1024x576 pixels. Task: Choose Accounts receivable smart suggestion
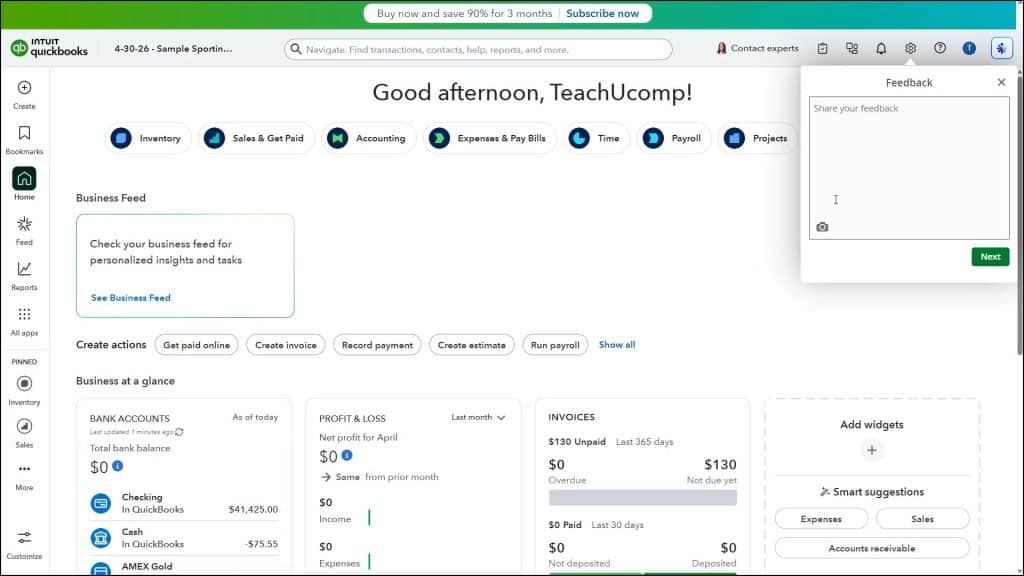coord(872,548)
